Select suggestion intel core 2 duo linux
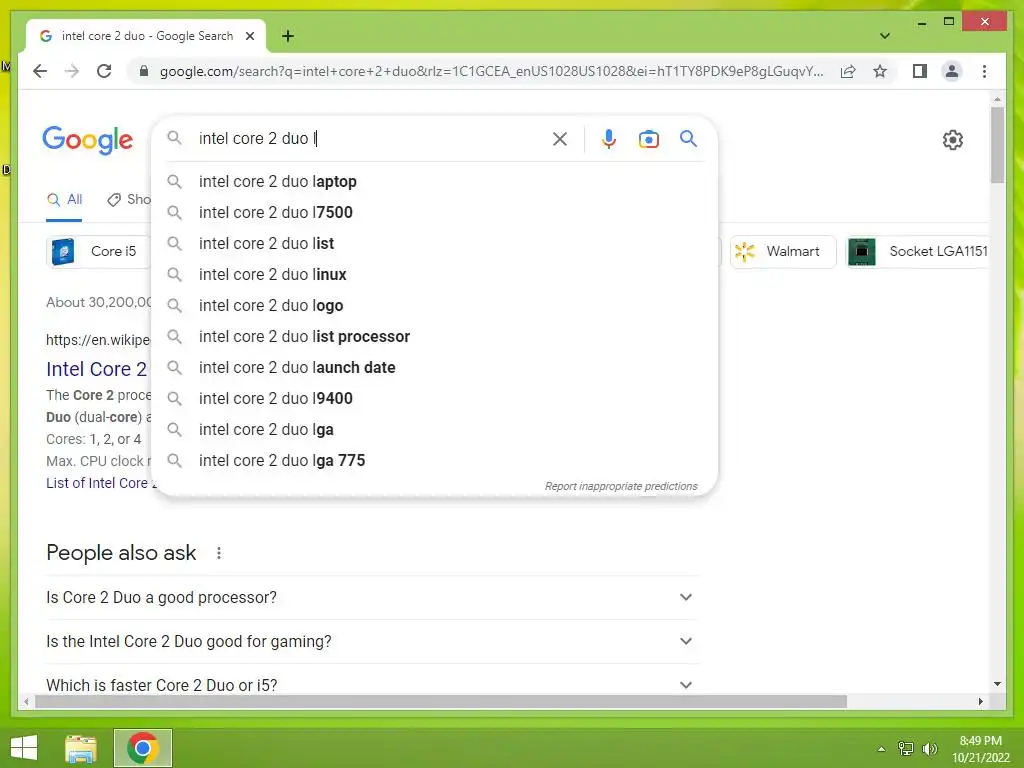1024x768 pixels. (434, 274)
